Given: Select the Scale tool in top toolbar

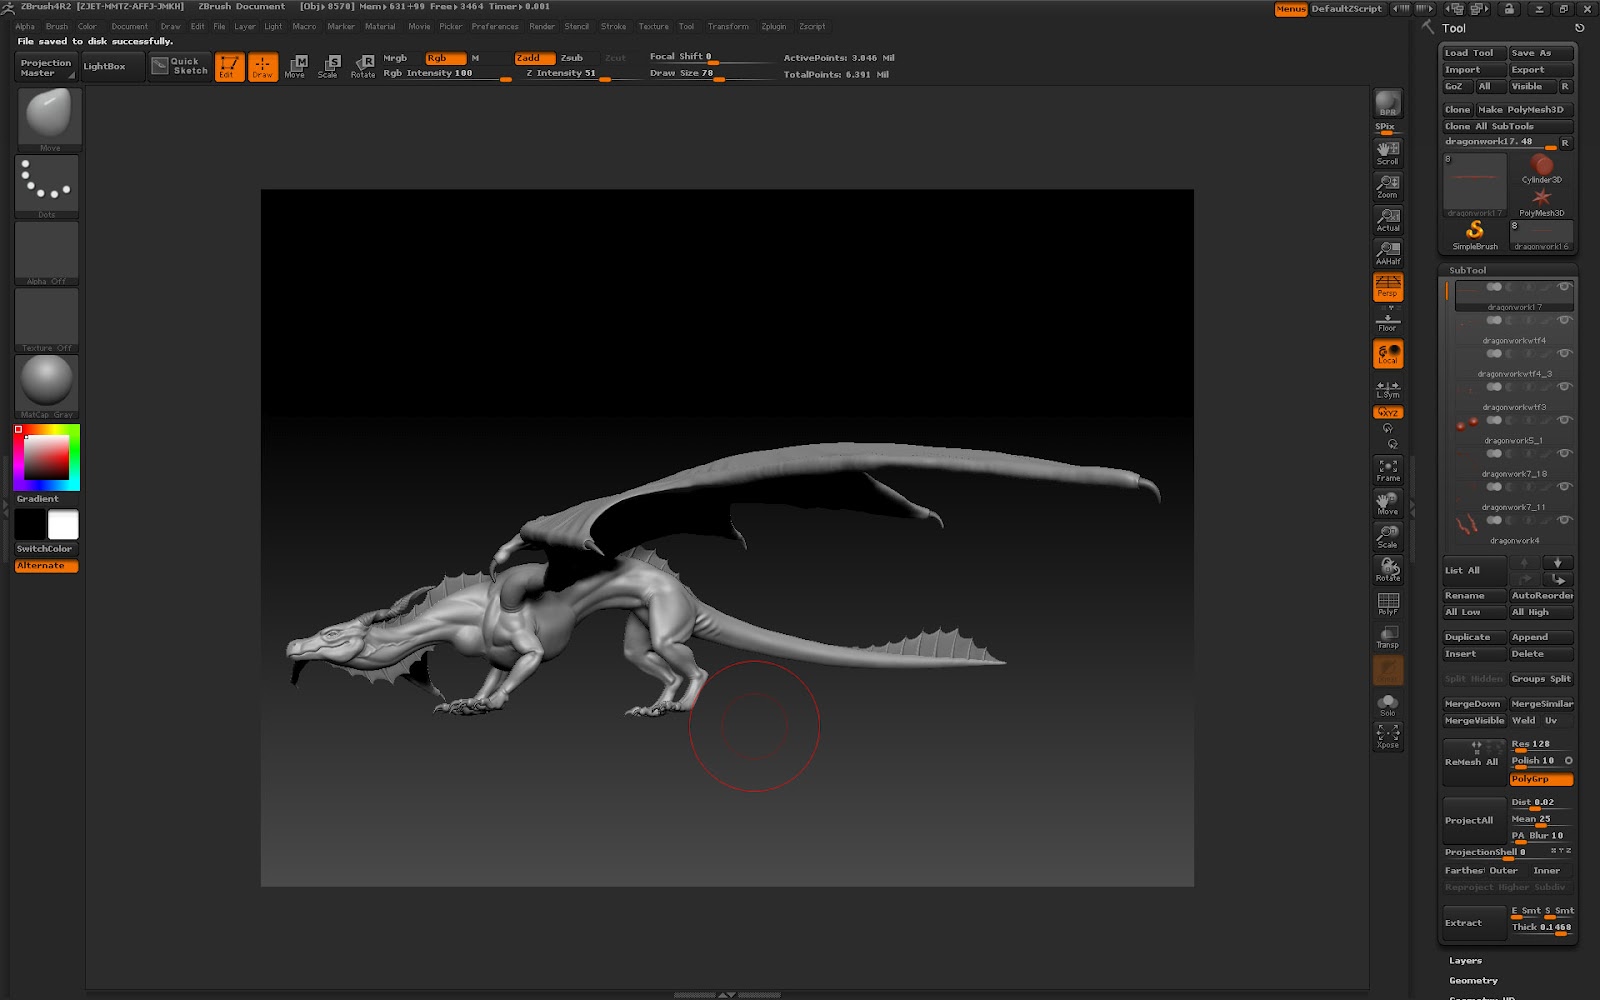Looking at the screenshot, I should click(x=328, y=66).
